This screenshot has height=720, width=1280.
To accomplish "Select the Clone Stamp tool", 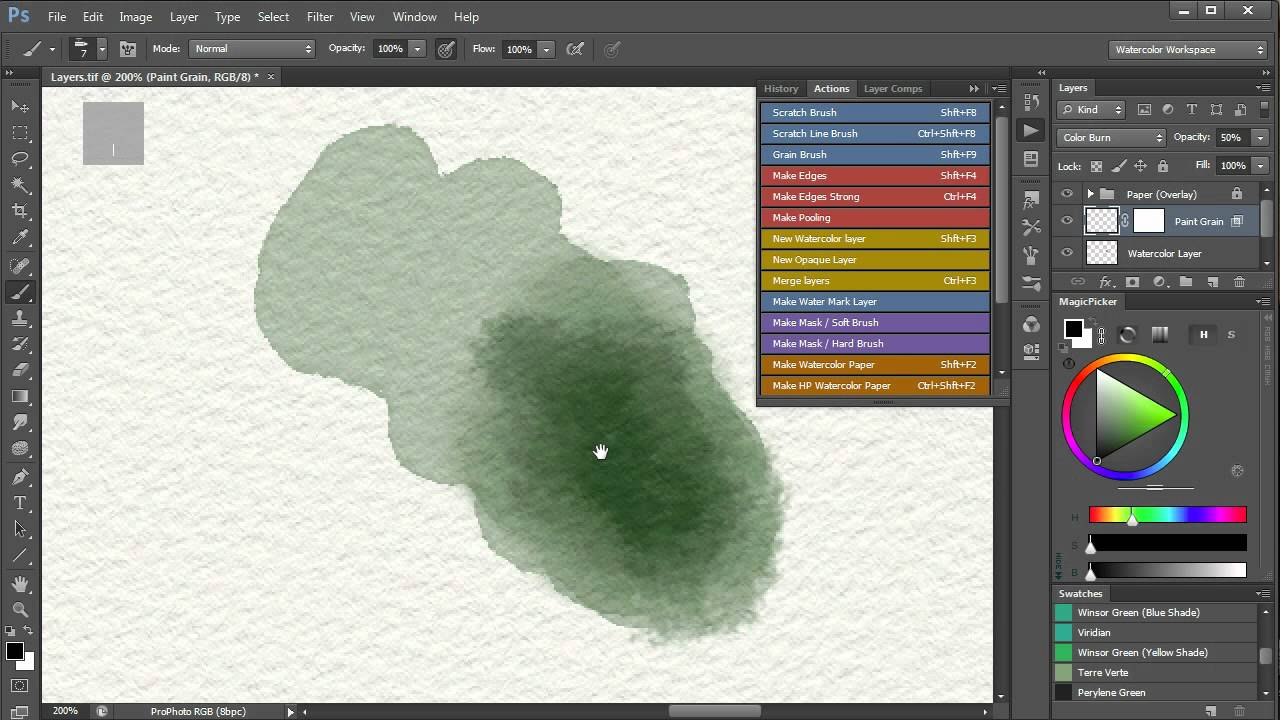I will click(x=20, y=318).
